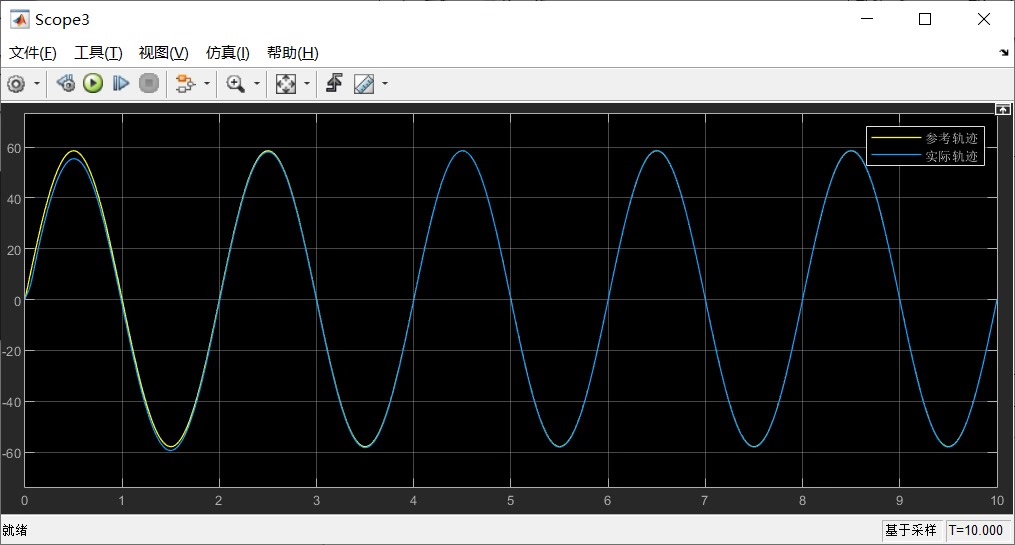
Task: Toggle the 参考轨迹 legend entry
Action: (951, 138)
